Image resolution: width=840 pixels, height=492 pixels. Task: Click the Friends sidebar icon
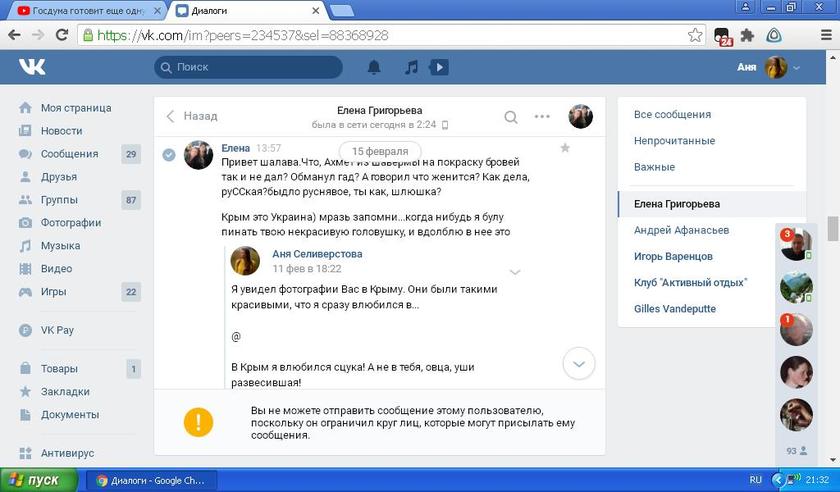[25, 176]
